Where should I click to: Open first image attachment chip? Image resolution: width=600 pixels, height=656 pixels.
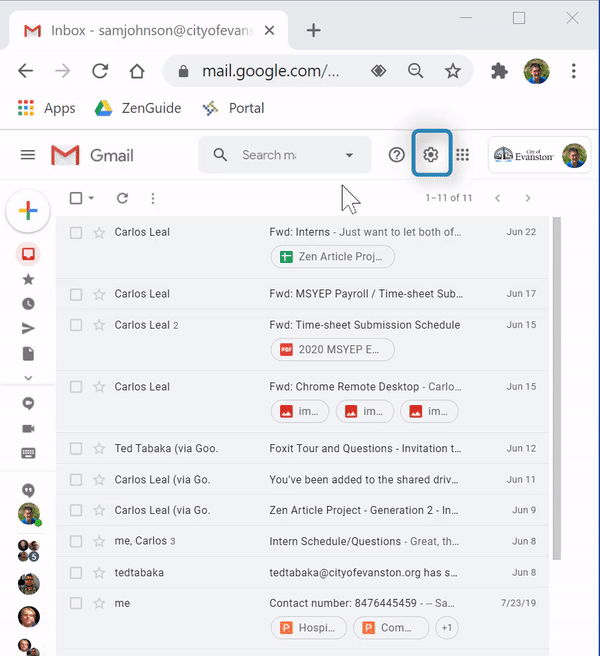(x=300, y=411)
